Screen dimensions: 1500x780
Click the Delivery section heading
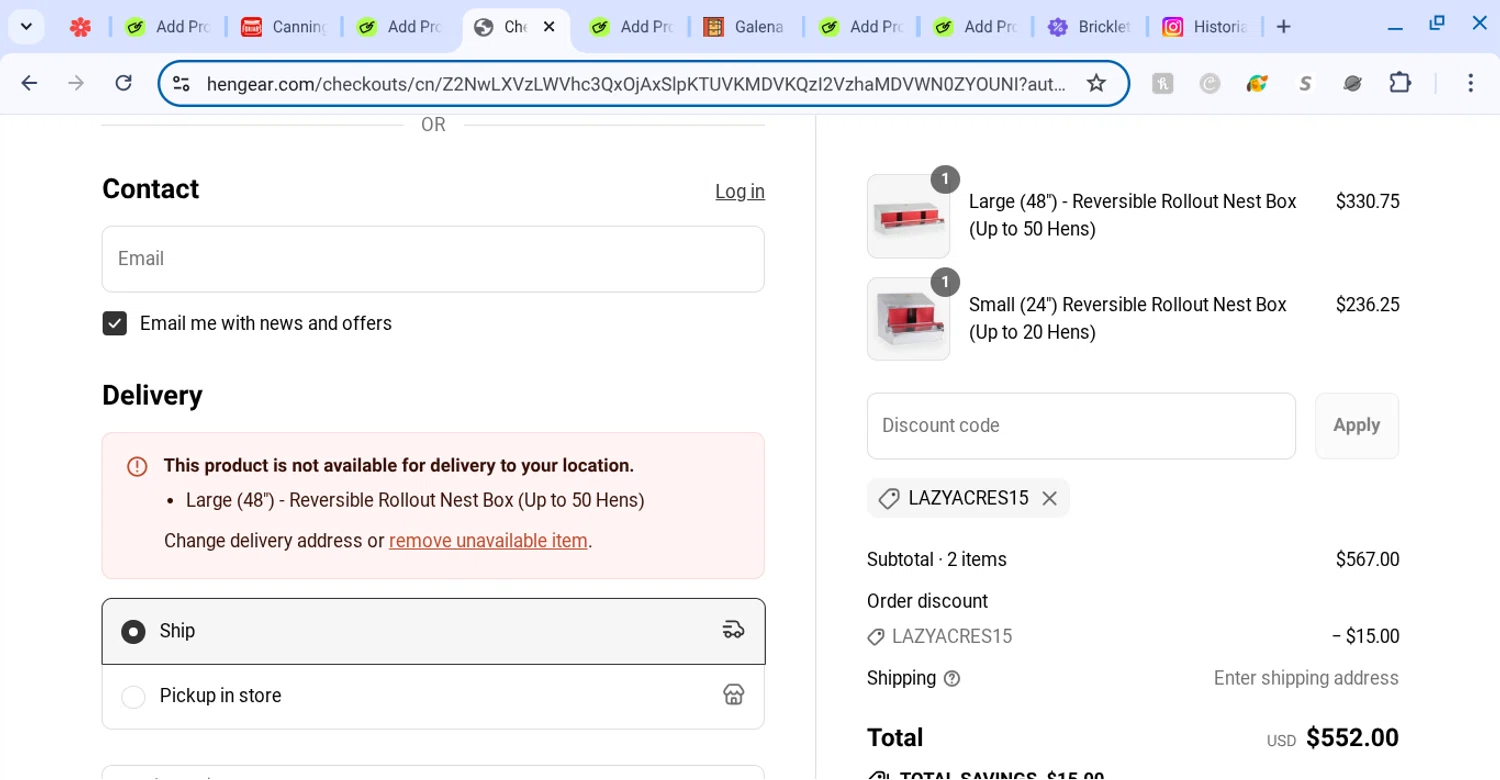[152, 395]
